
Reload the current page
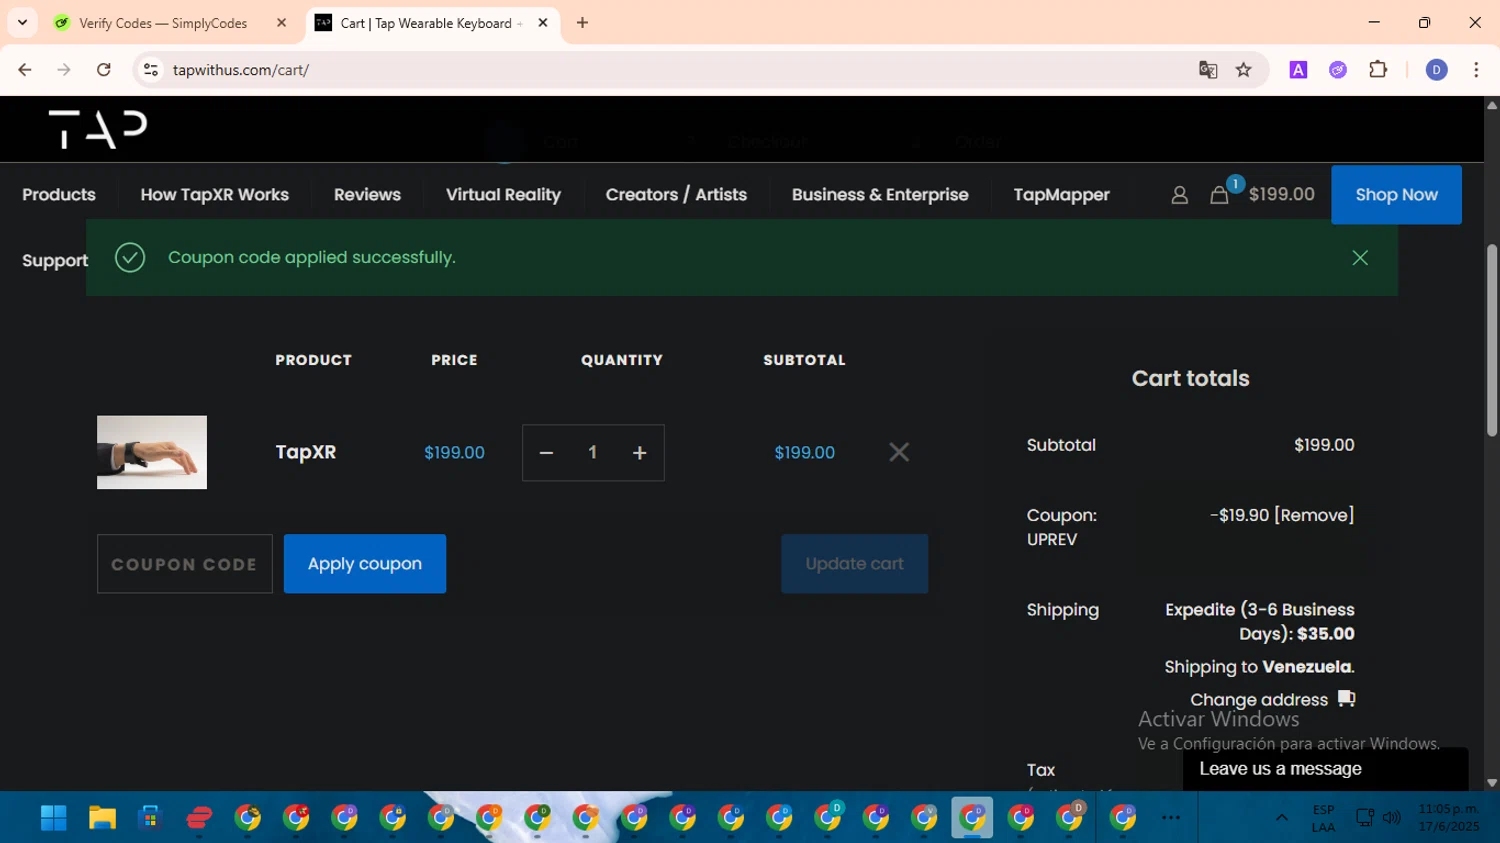[103, 70]
